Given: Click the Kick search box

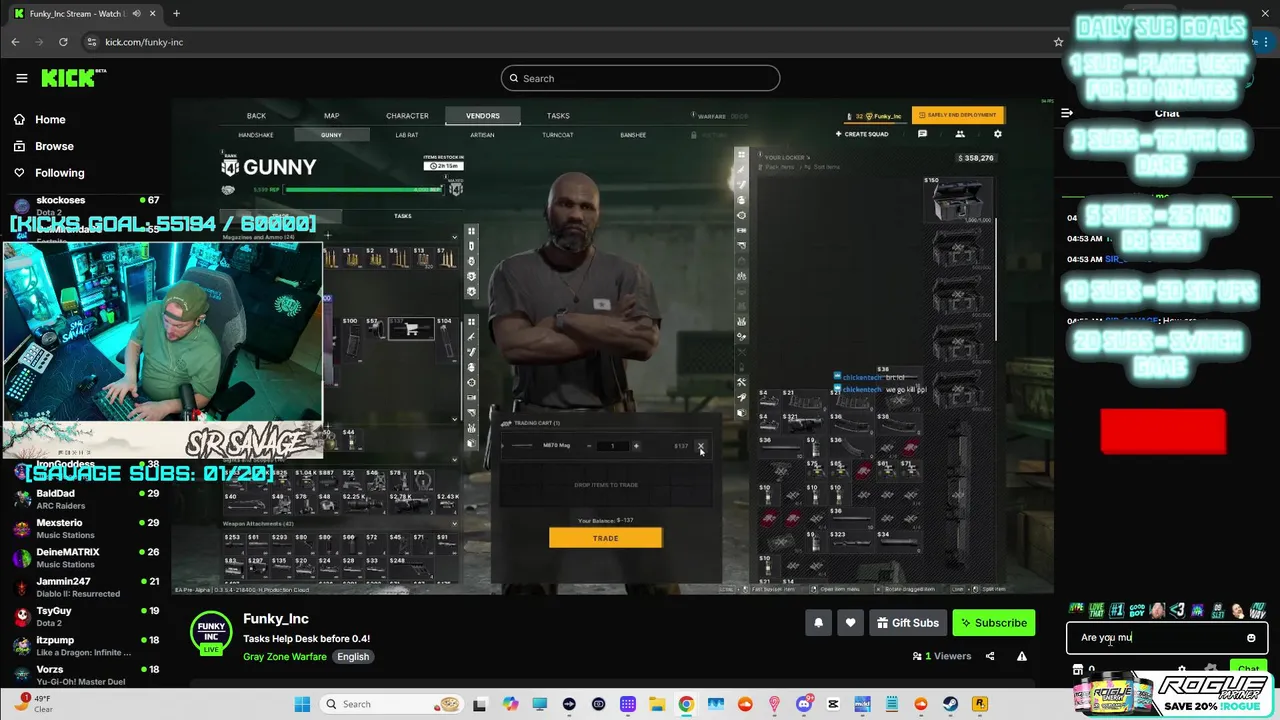Looking at the screenshot, I should click(640, 78).
